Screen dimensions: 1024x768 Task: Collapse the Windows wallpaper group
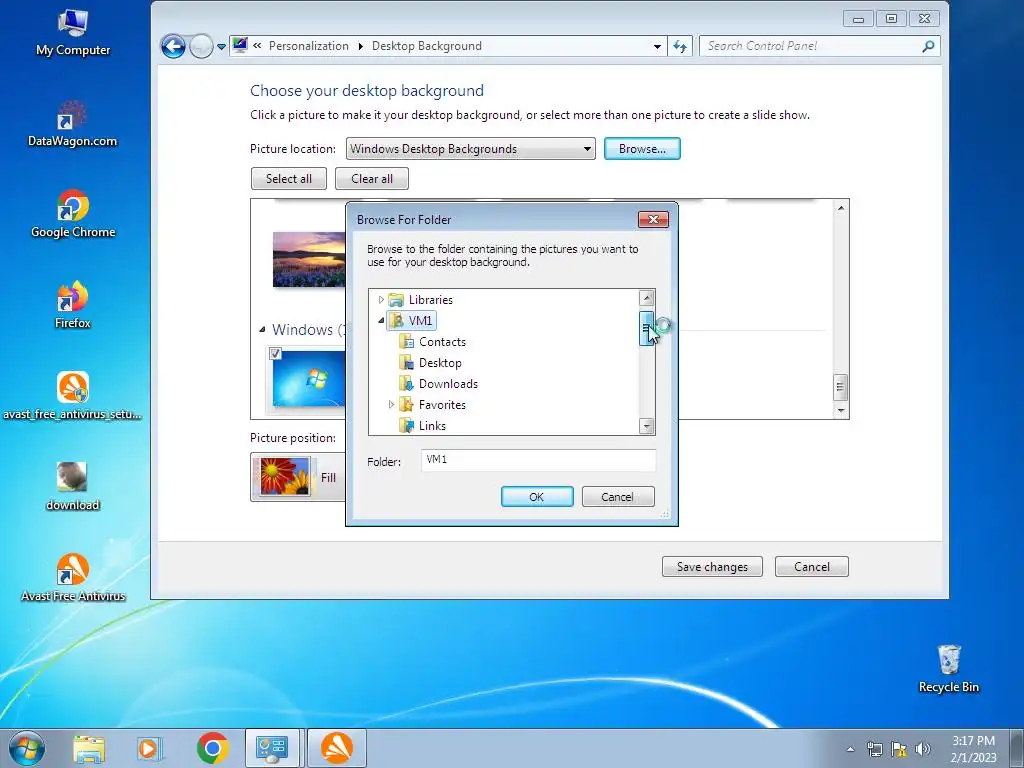pyautogui.click(x=262, y=329)
